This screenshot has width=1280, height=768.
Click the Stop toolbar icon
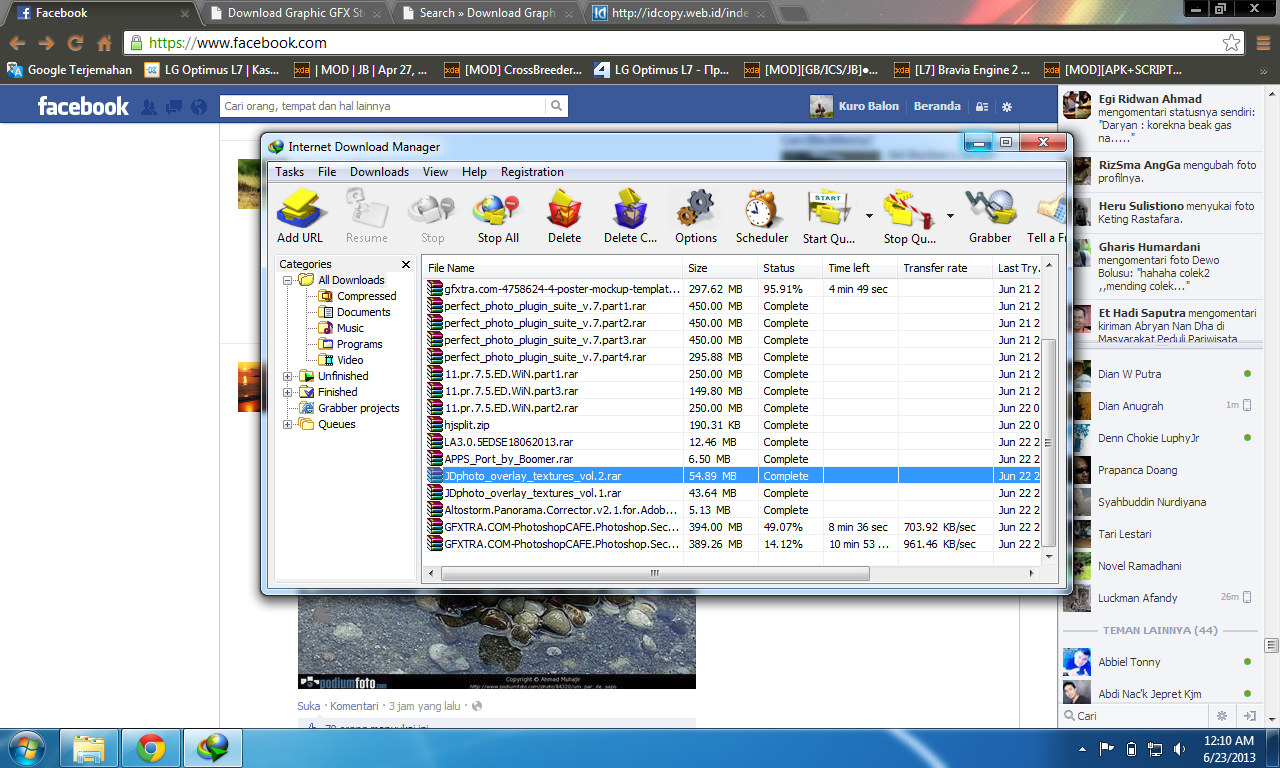point(432,217)
